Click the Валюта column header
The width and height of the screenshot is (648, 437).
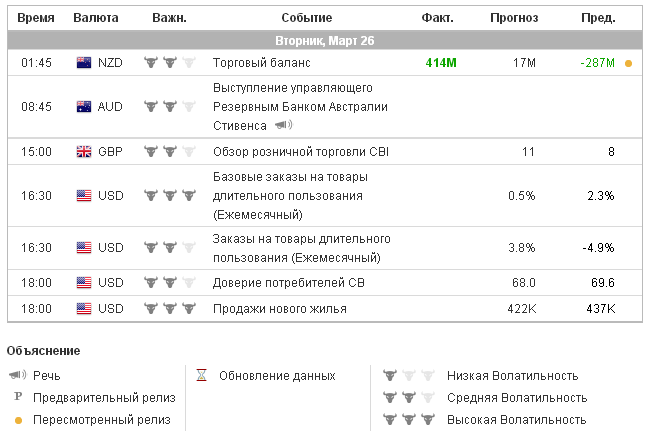point(97,19)
